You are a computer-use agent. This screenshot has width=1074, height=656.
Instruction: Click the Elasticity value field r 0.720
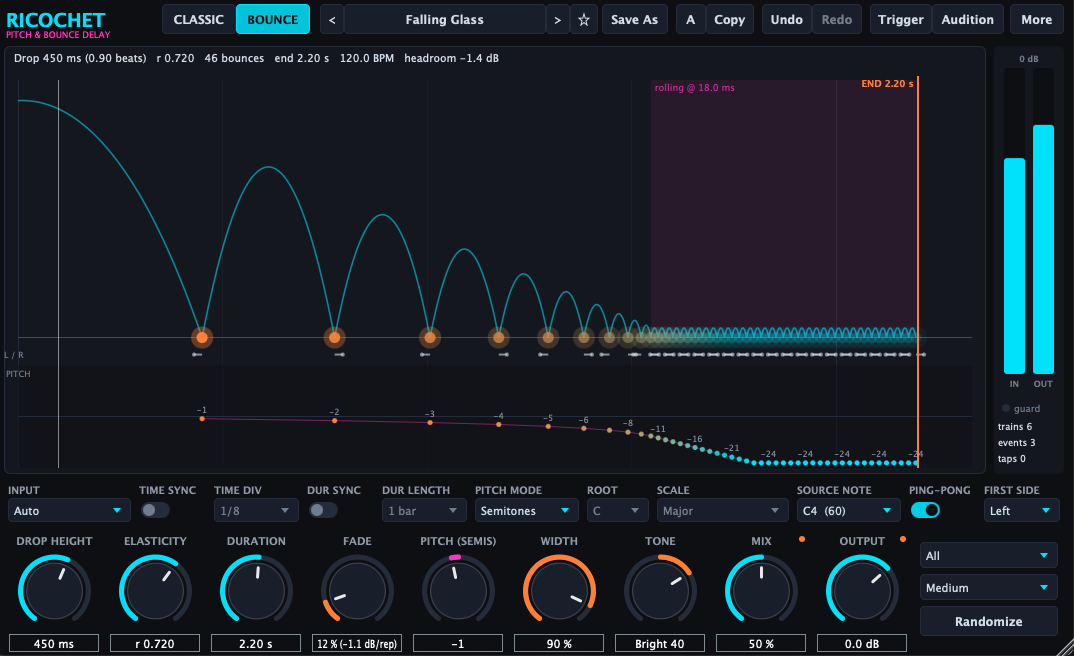click(x=155, y=644)
